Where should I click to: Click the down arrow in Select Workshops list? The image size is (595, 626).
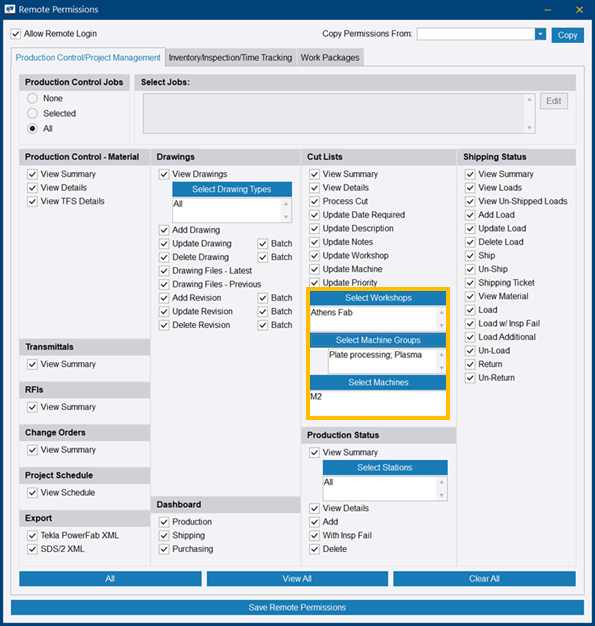click(x=441, y=325)
